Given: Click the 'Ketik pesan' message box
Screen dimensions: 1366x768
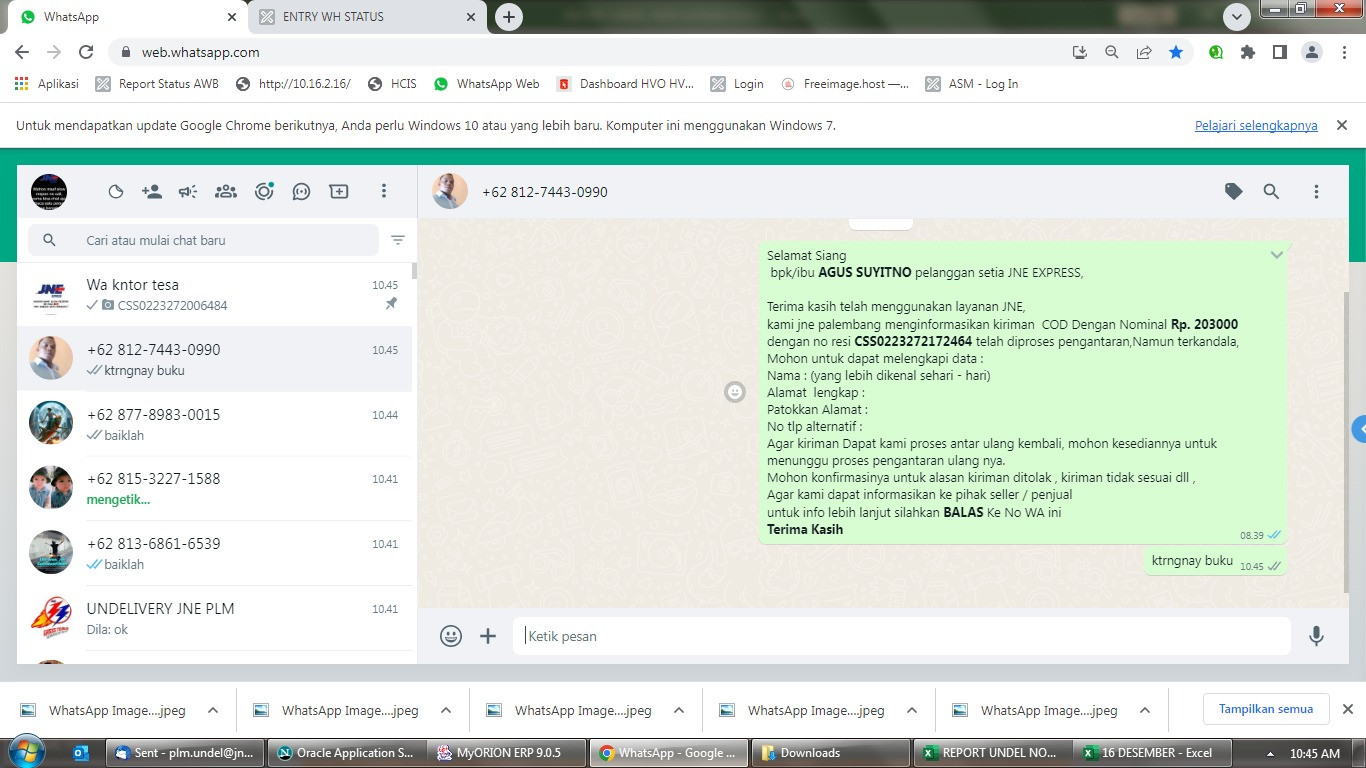Looking at the screenshot, I should 902,636.
